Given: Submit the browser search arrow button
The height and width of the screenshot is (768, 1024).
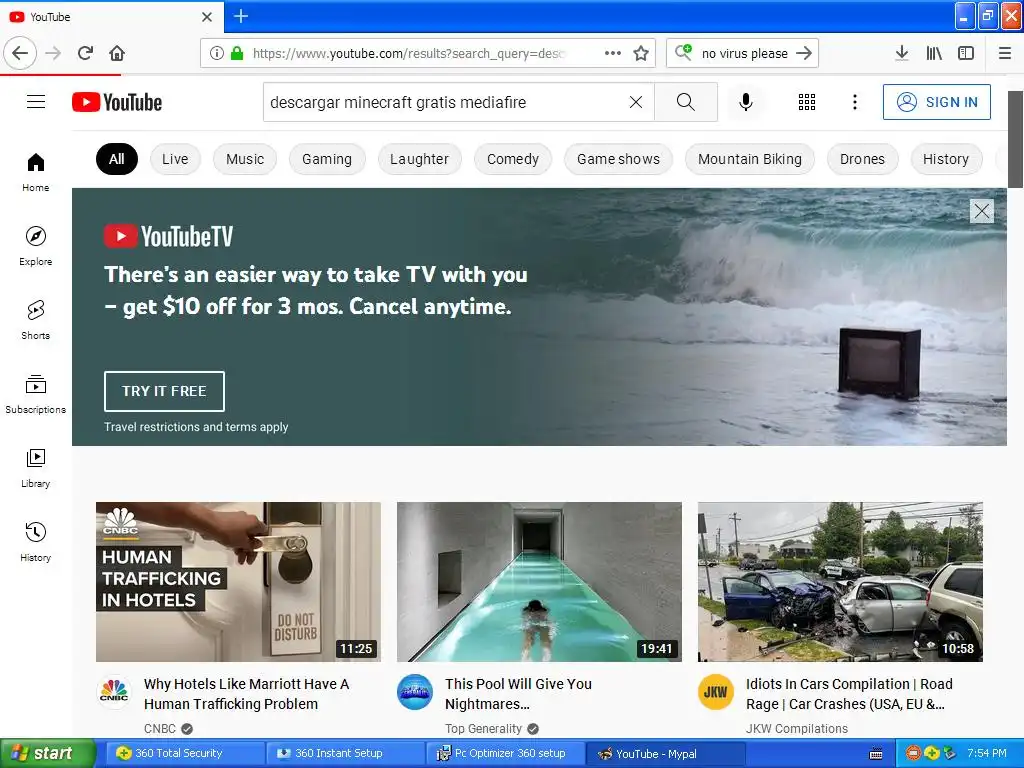Looking at the screenshot, I should [x=804, y=53].
